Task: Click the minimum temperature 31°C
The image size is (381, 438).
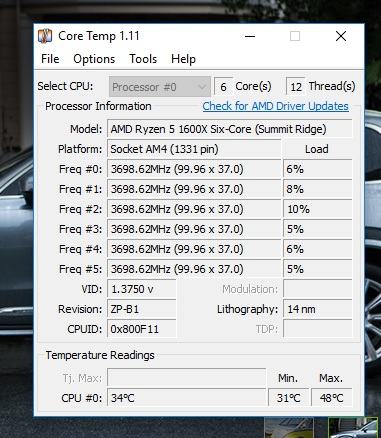Action: tap(289, 397)
